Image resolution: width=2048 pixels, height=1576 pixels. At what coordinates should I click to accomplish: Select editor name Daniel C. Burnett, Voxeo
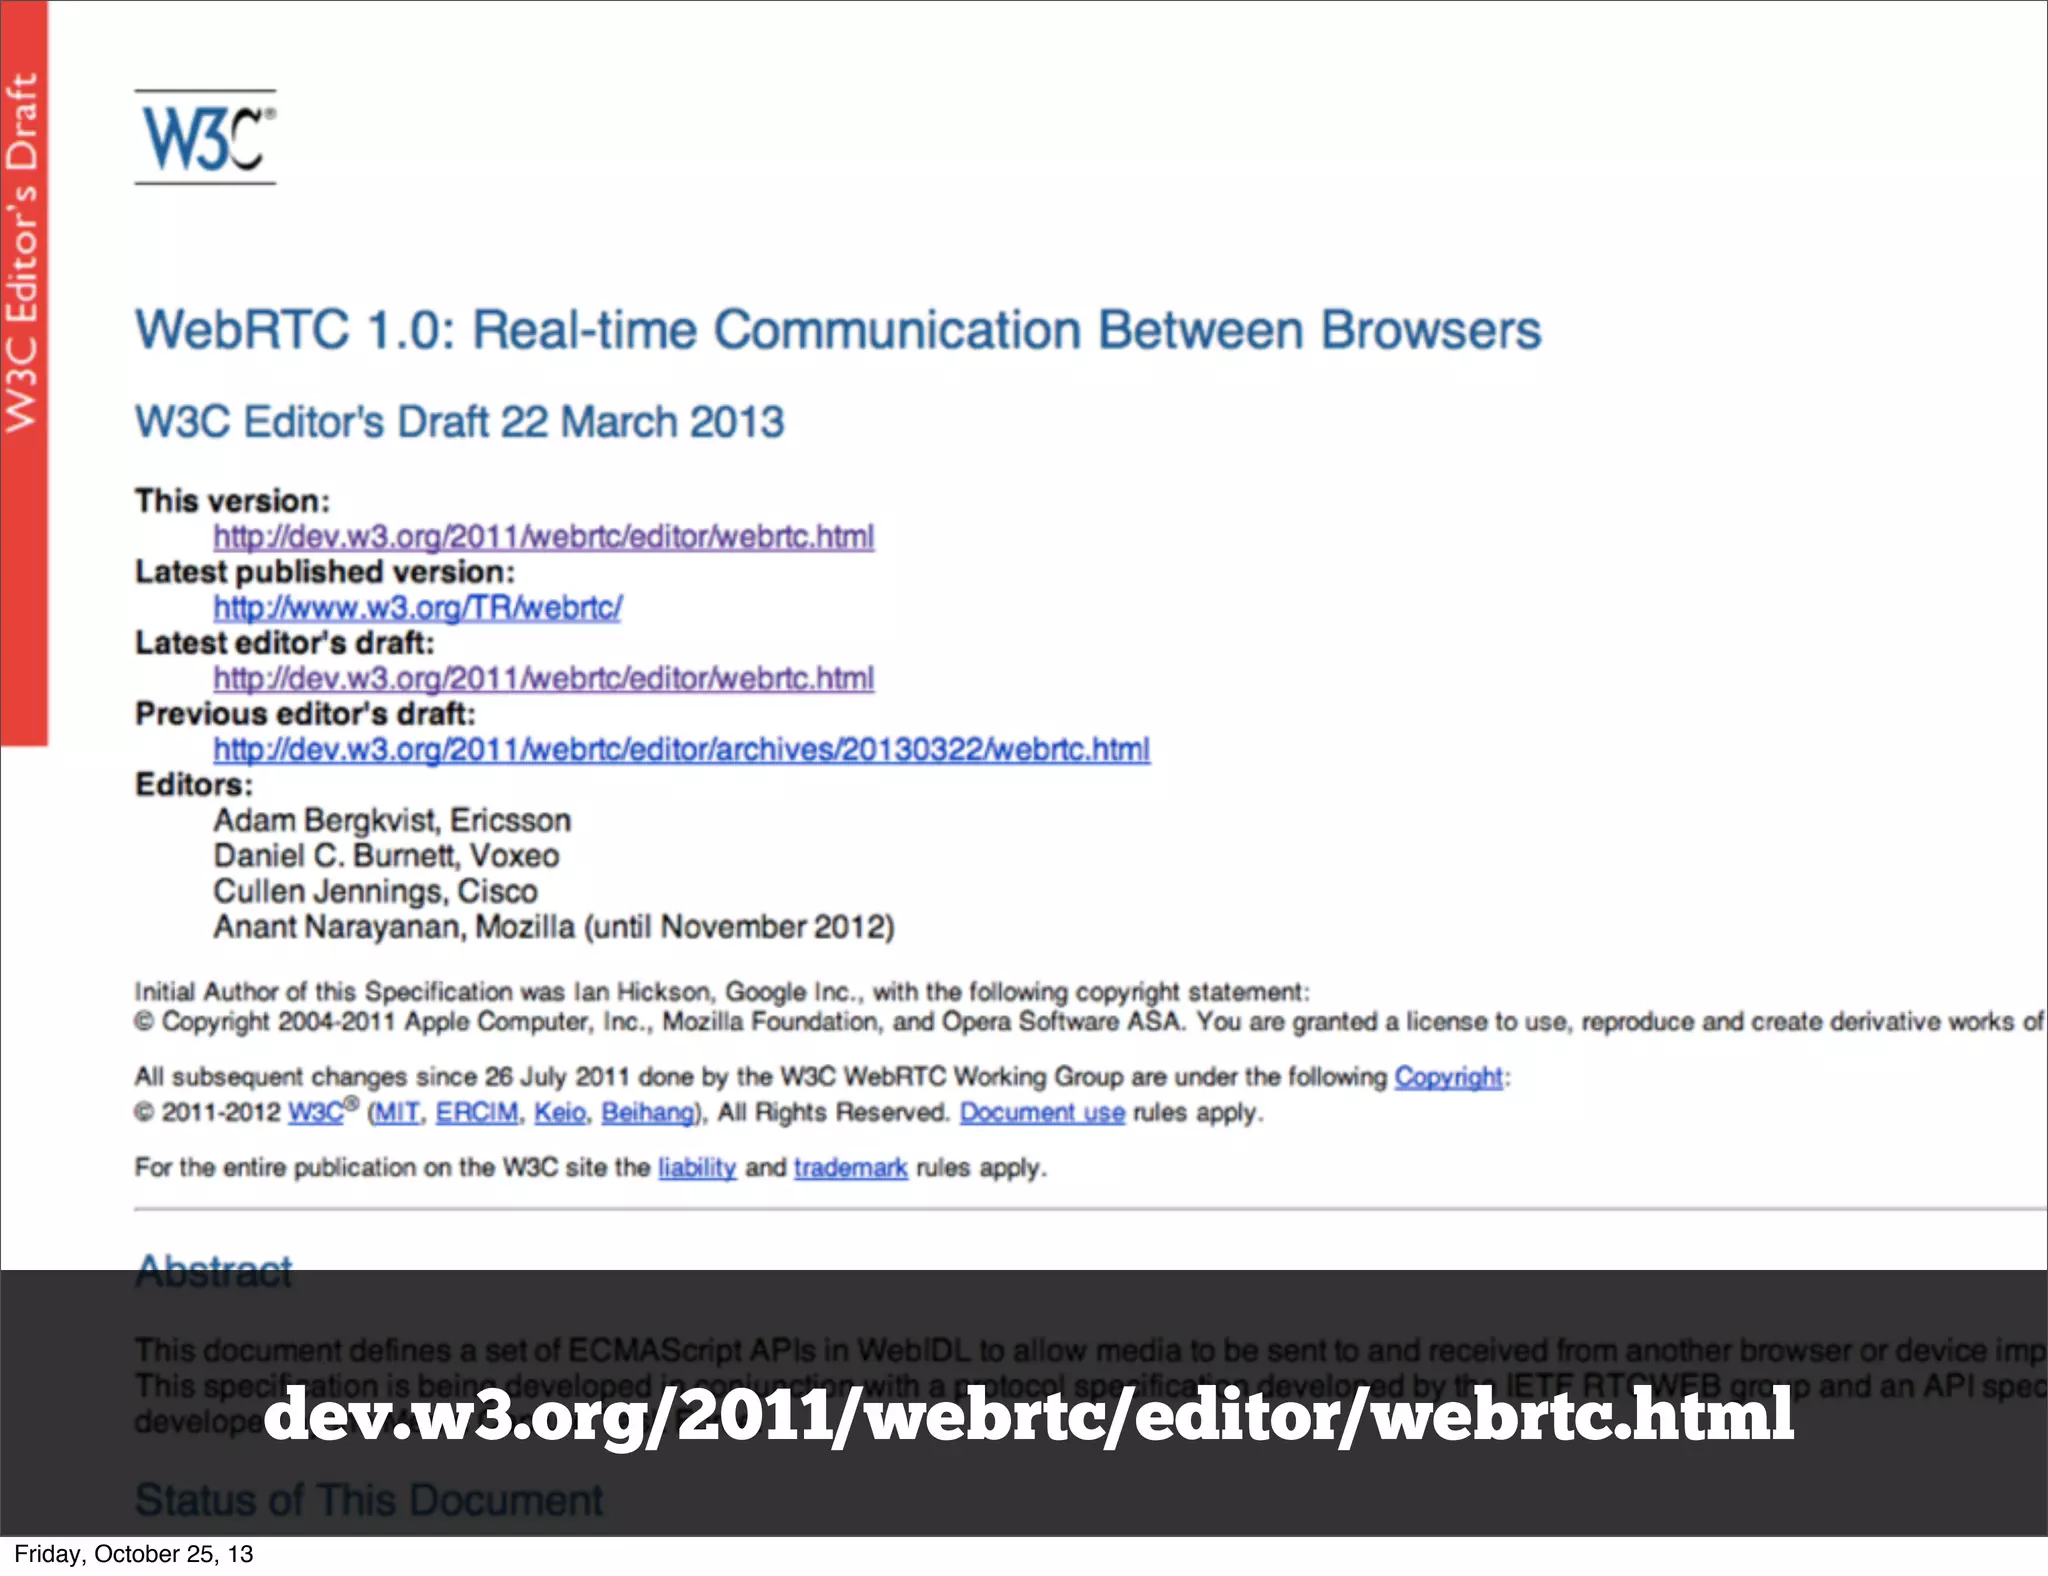tap(386, 856)
